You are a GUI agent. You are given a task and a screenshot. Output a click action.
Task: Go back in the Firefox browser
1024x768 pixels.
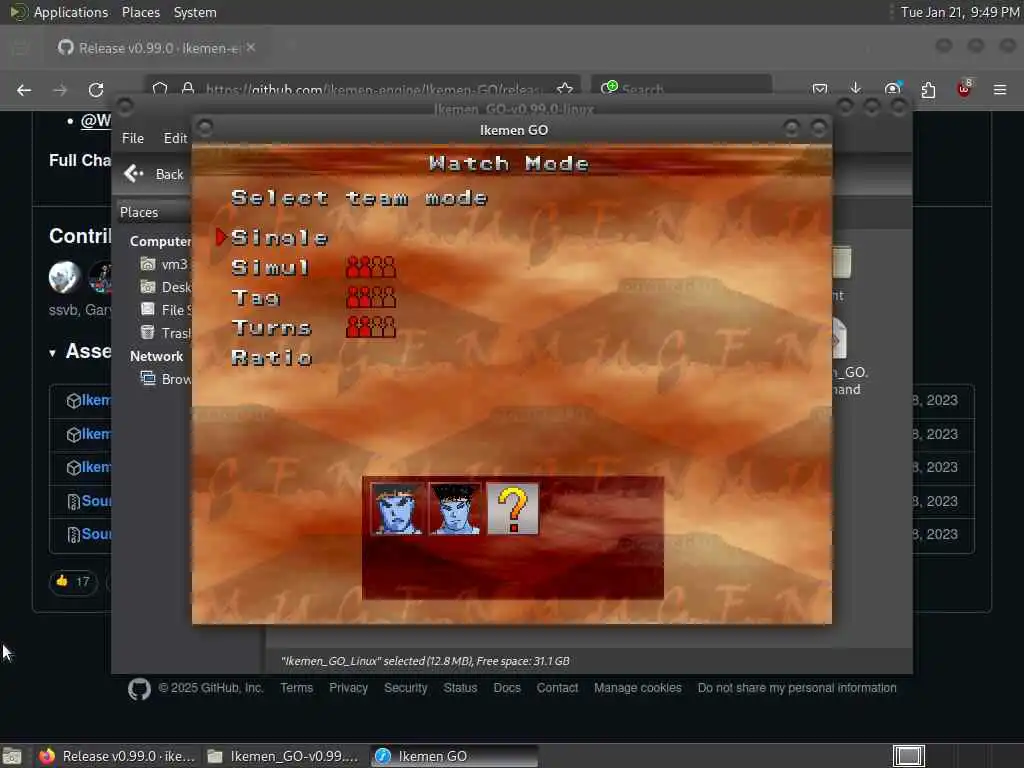[24, 90]
